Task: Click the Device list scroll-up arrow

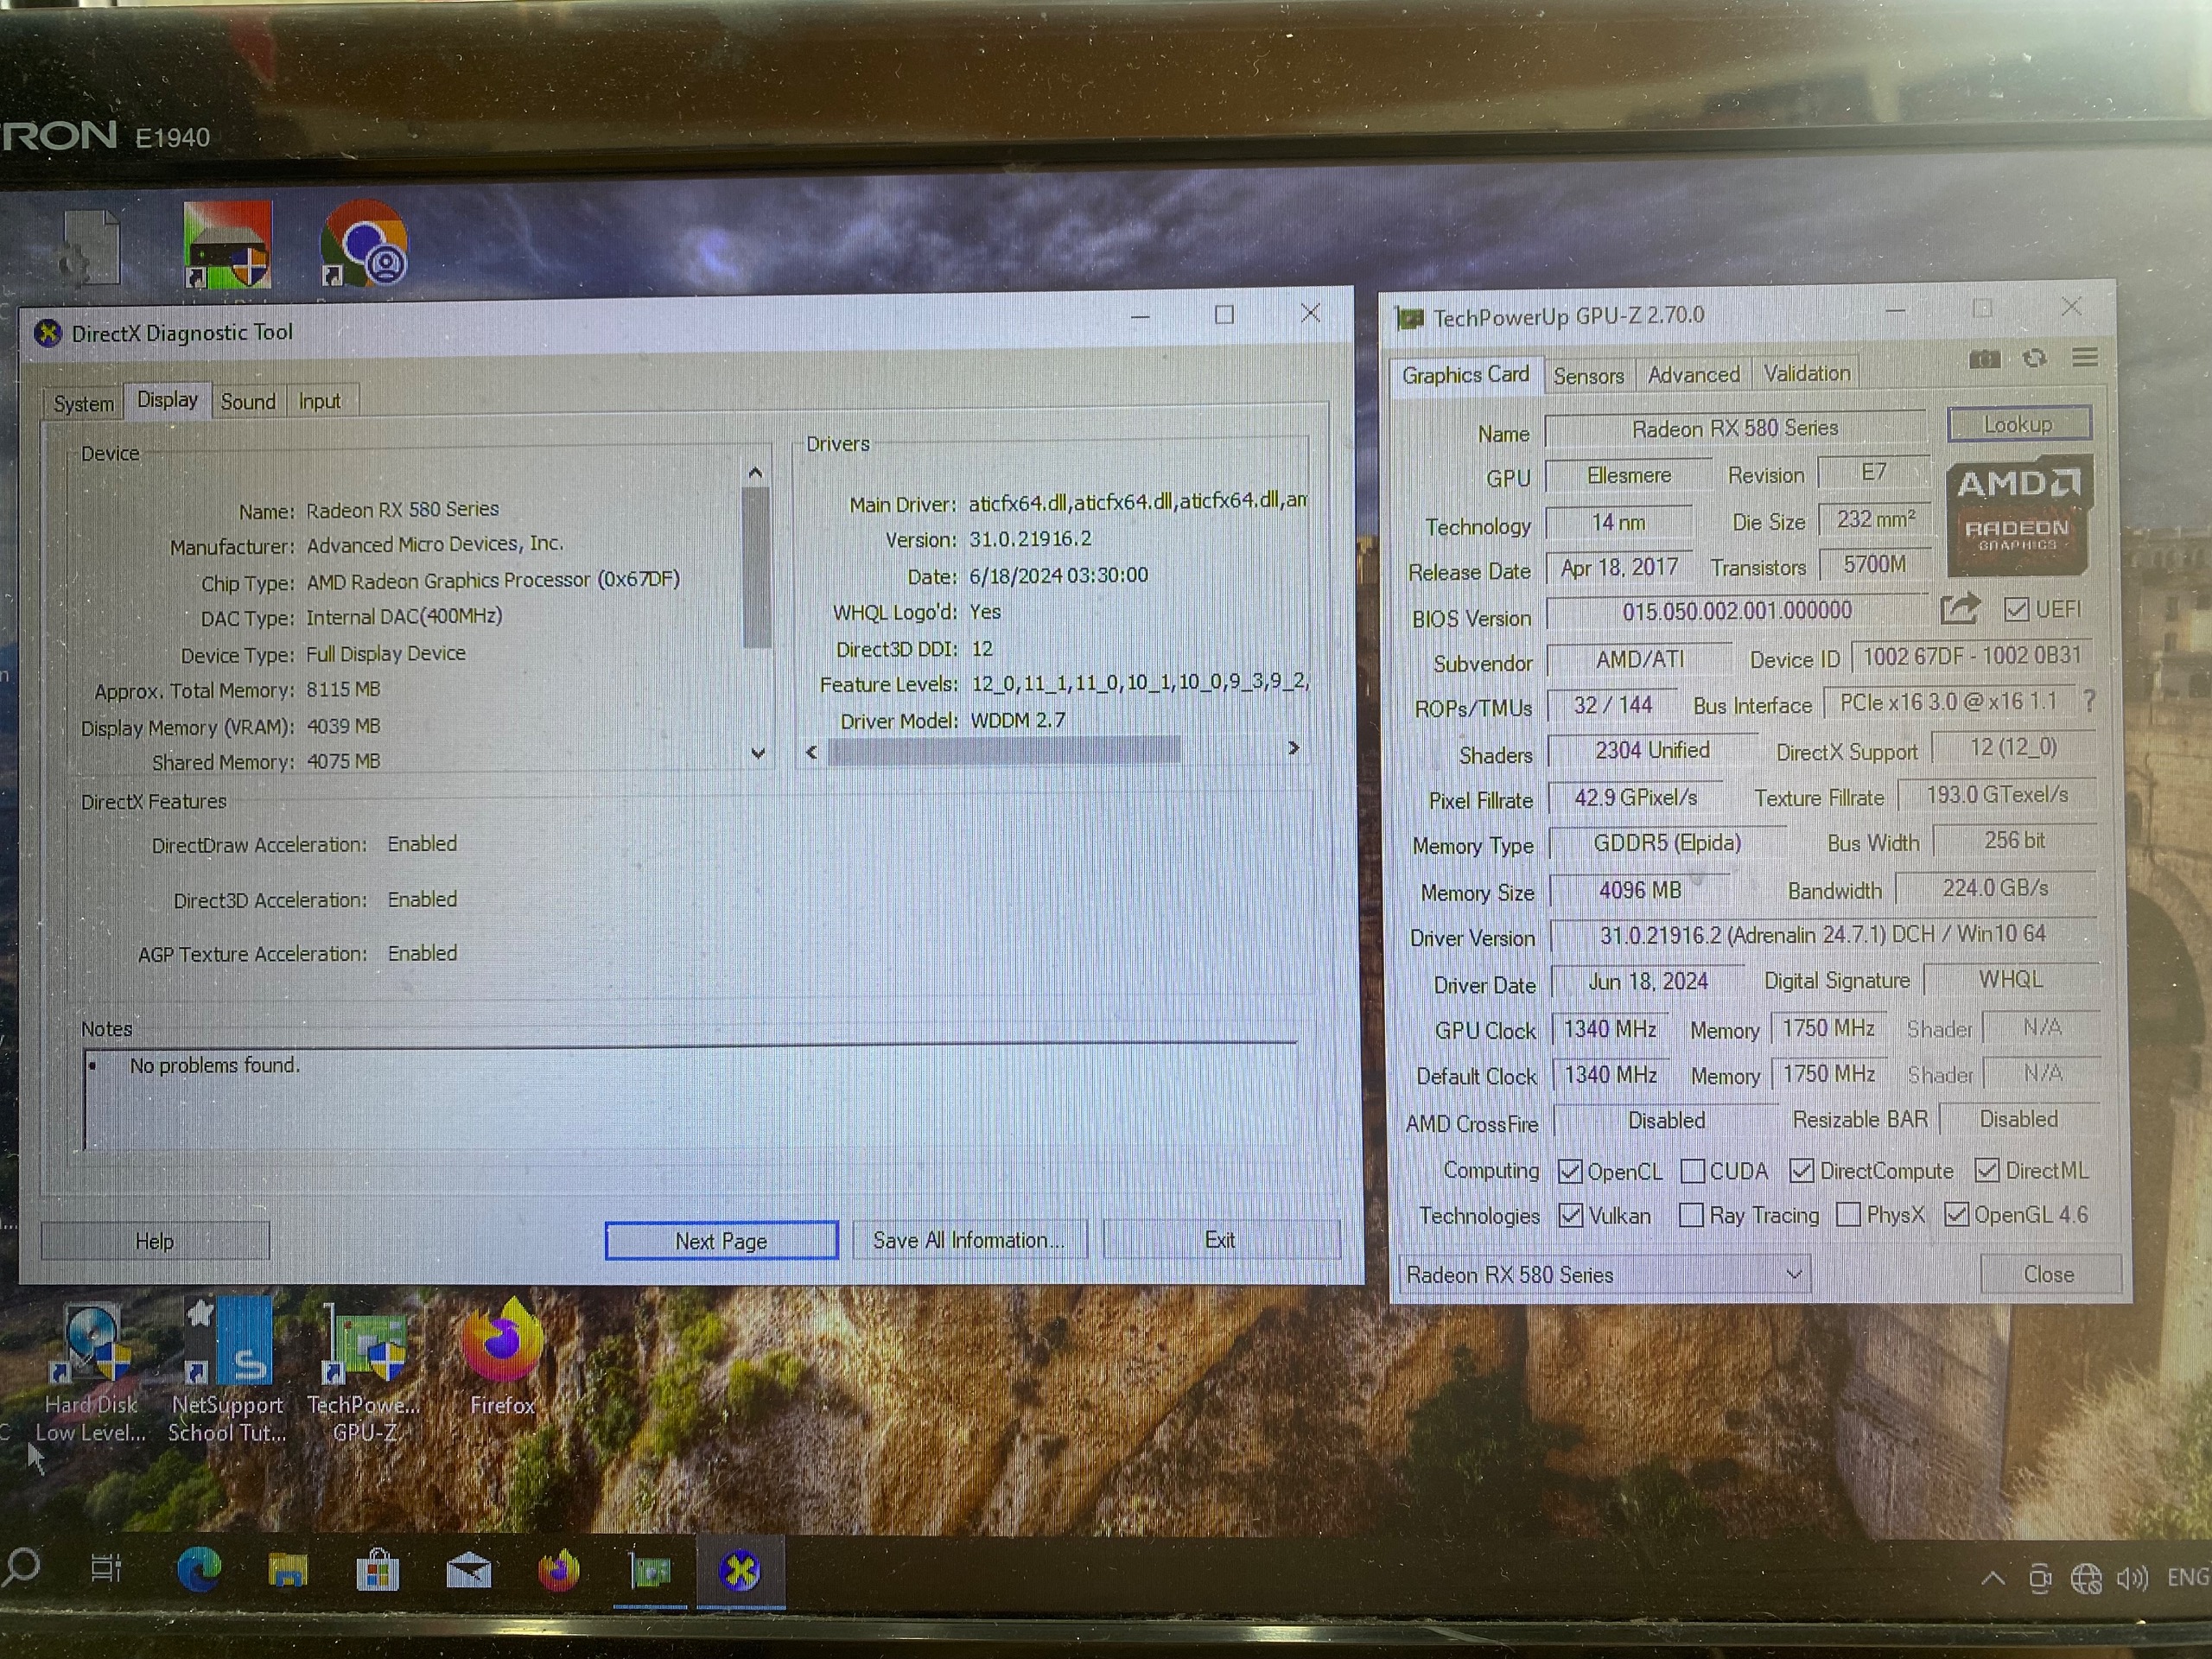Action: 756,472
